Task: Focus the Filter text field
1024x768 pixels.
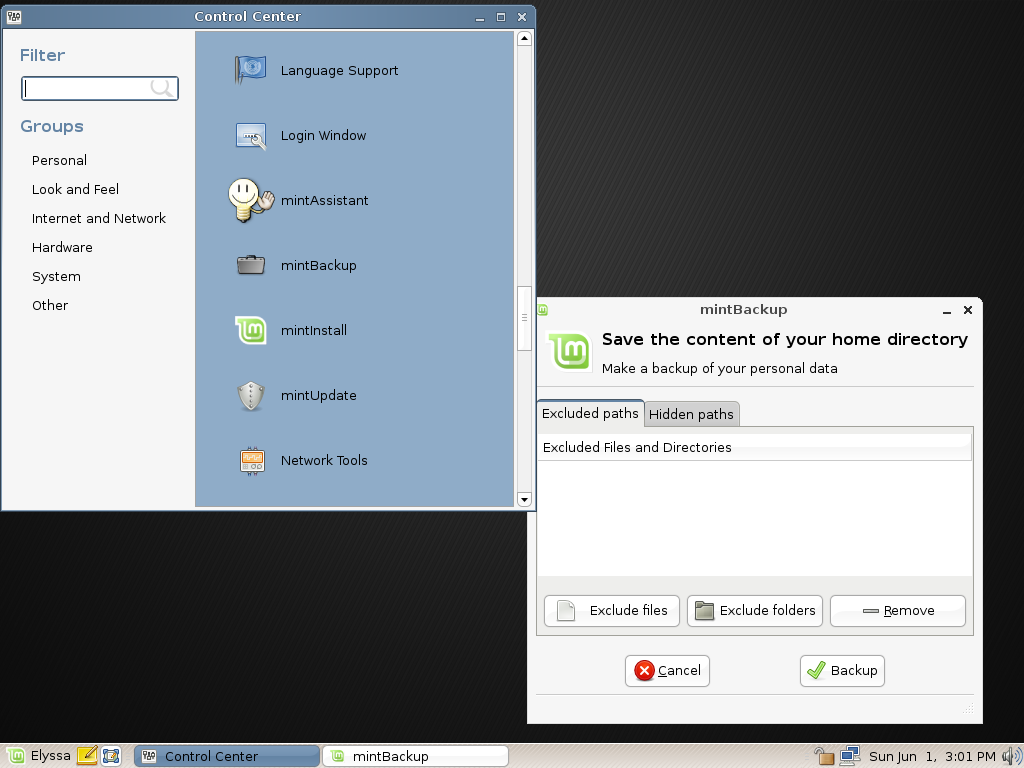Action: (100, 88)
